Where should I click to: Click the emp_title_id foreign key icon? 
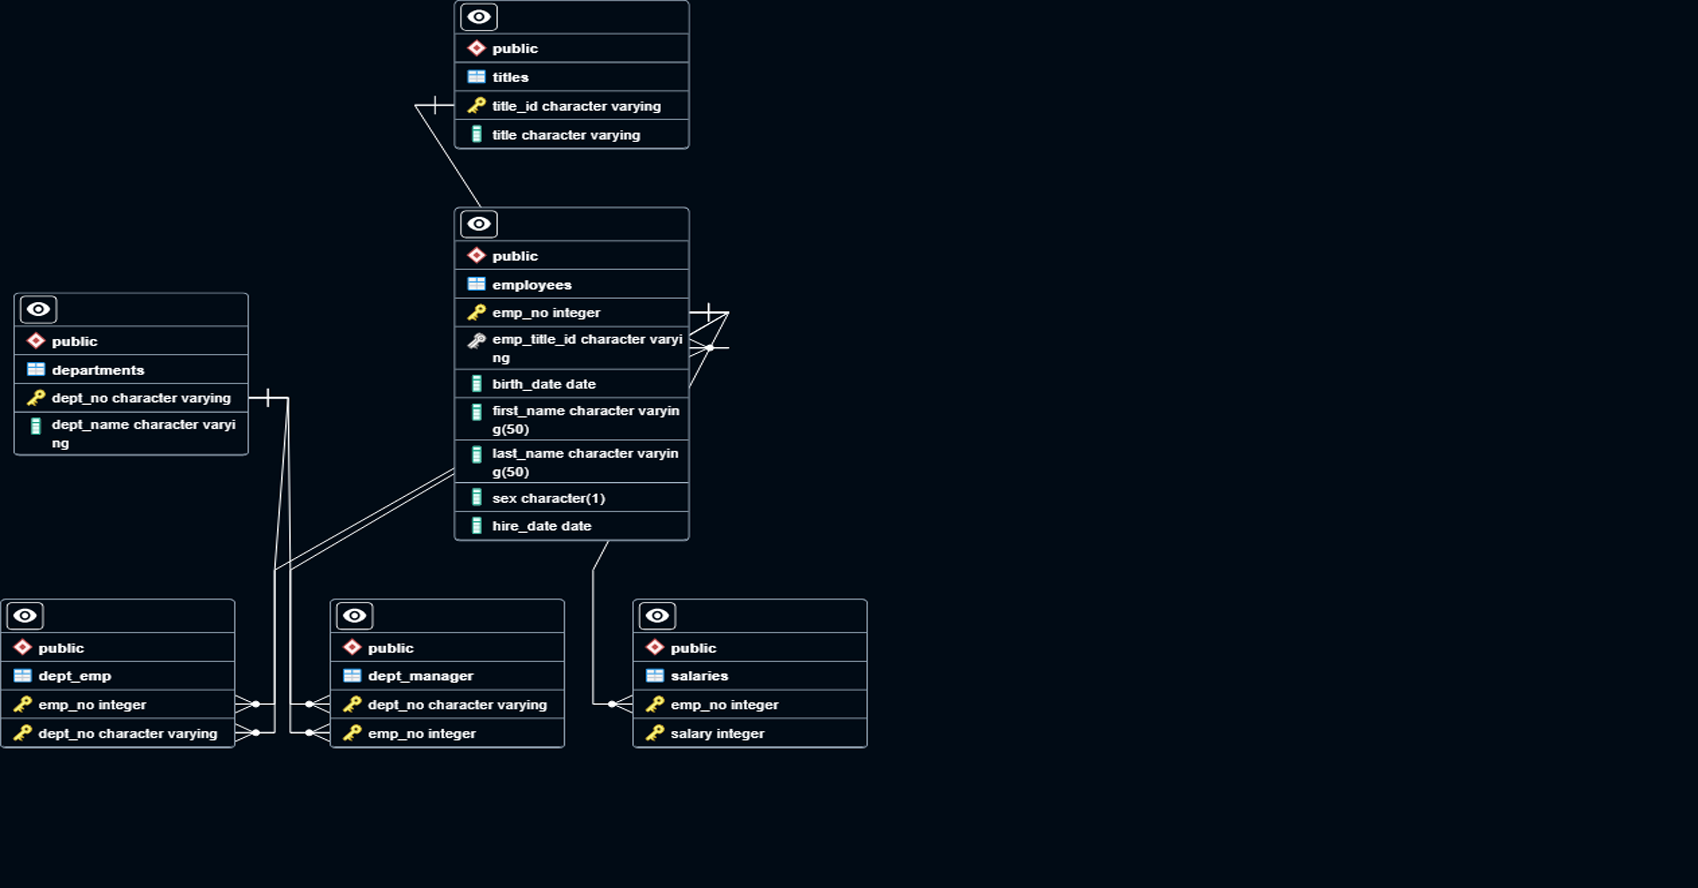[477, 341]
